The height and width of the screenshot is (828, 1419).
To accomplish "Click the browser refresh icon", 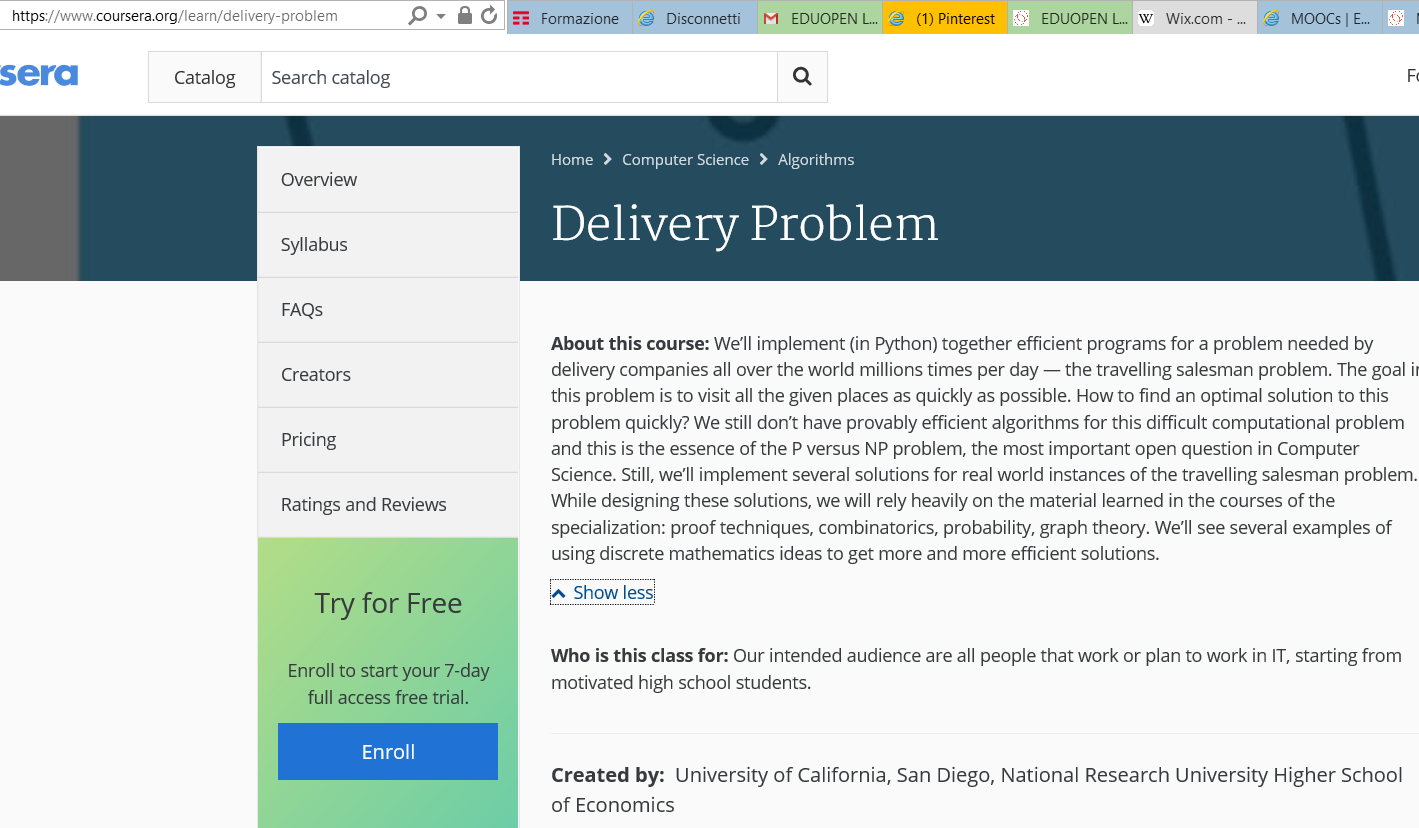I will coord(489,16).
